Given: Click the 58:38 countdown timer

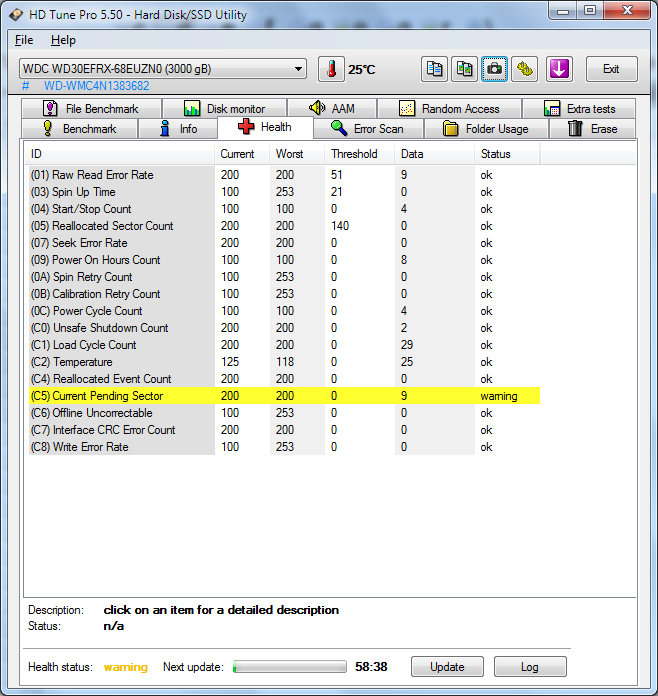Looking at the screenshot, I should [x=371, y=667].
